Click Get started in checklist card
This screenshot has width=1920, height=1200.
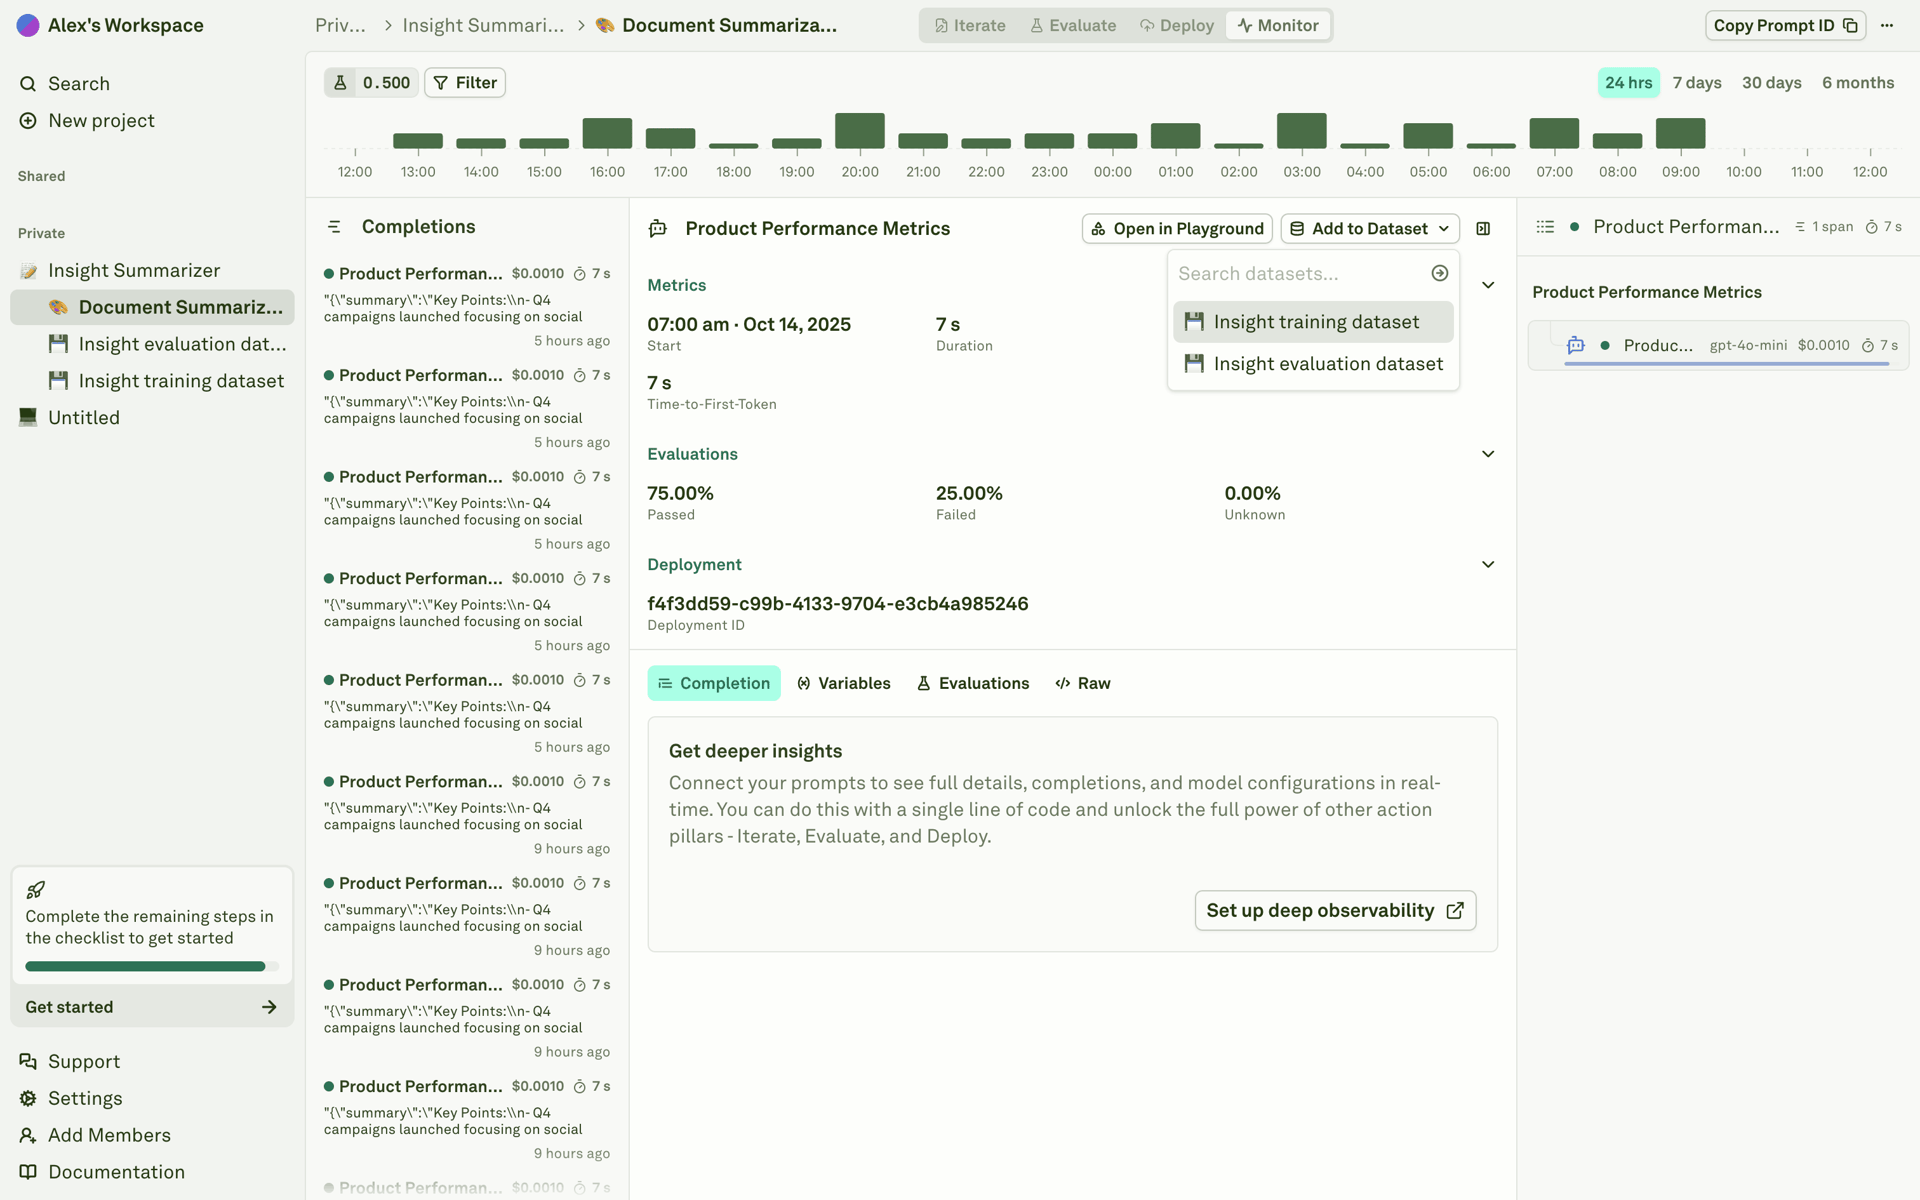click(152, 1007)
